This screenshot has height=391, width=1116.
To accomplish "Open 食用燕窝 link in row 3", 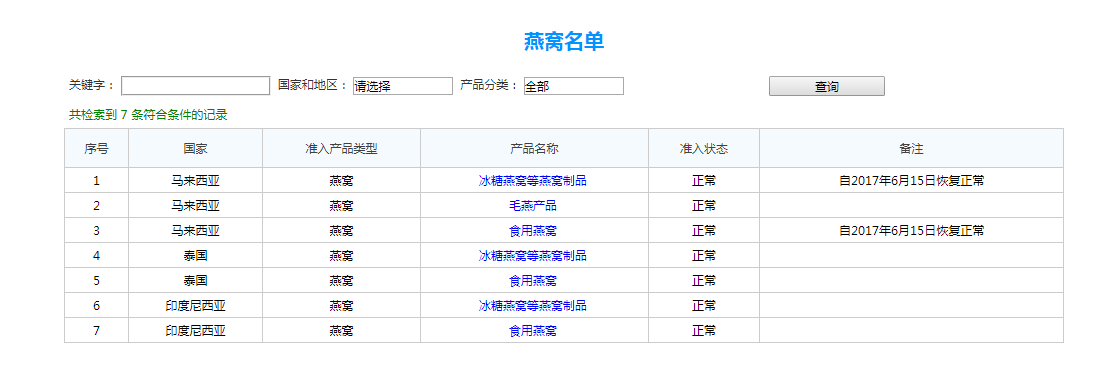I will coord(532,231).
